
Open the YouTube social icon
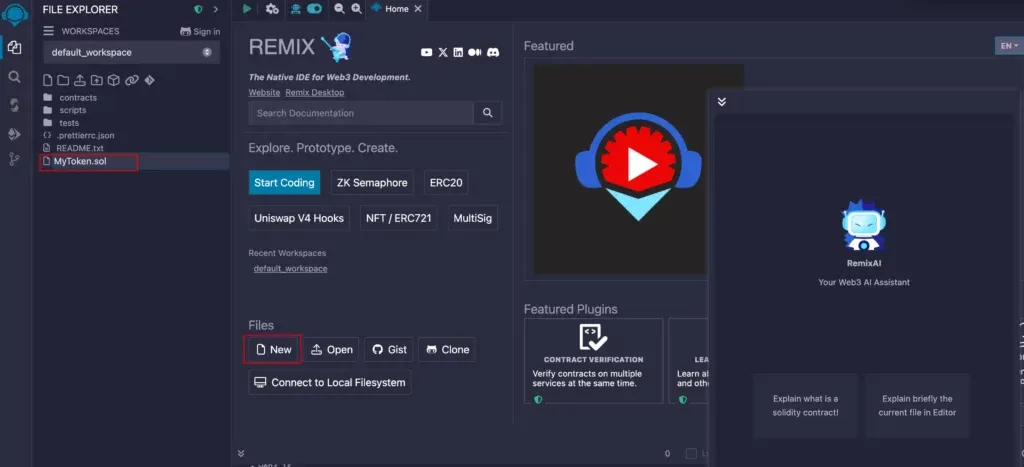[x=426, y=52]
